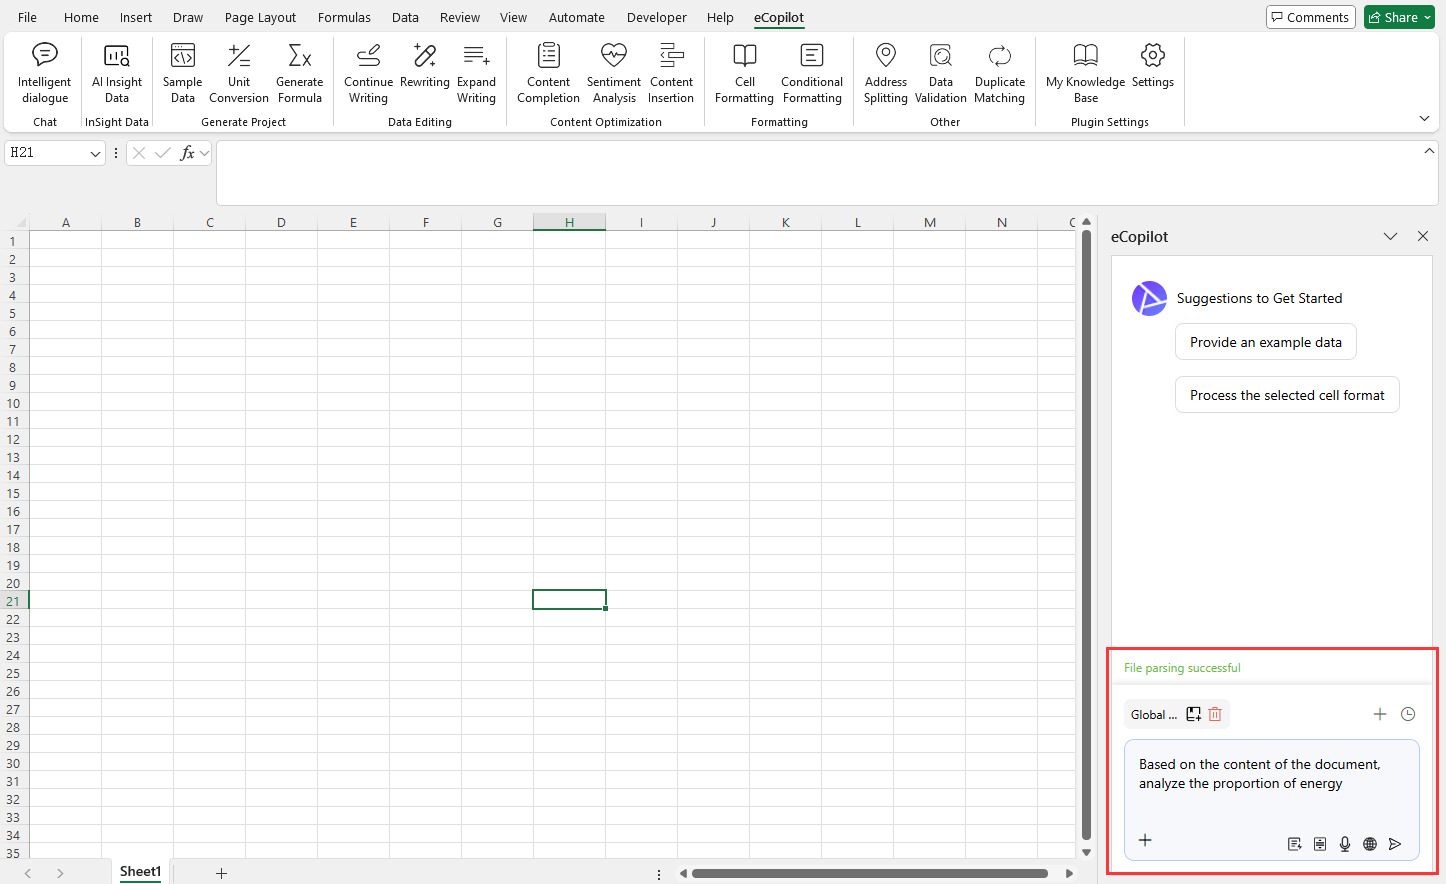Screen dimensions: 1446x884
Task: Open Sentiment Analysis tool
Action: (614, 74)
